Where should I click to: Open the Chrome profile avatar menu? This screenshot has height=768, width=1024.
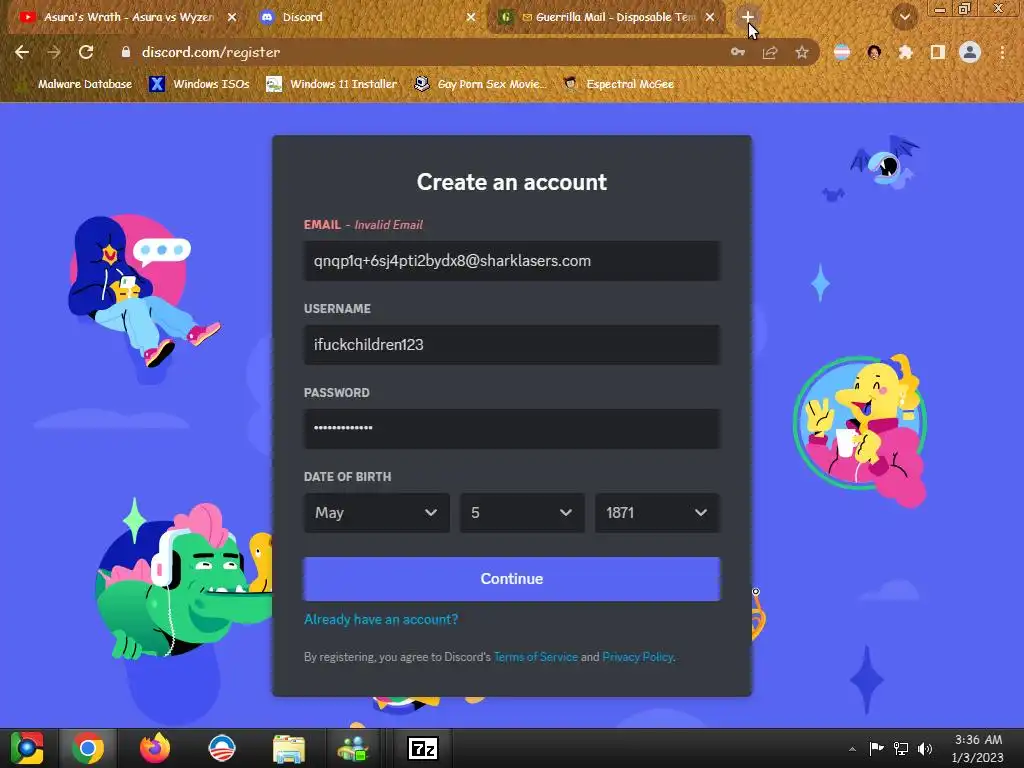tap(970, 52)
